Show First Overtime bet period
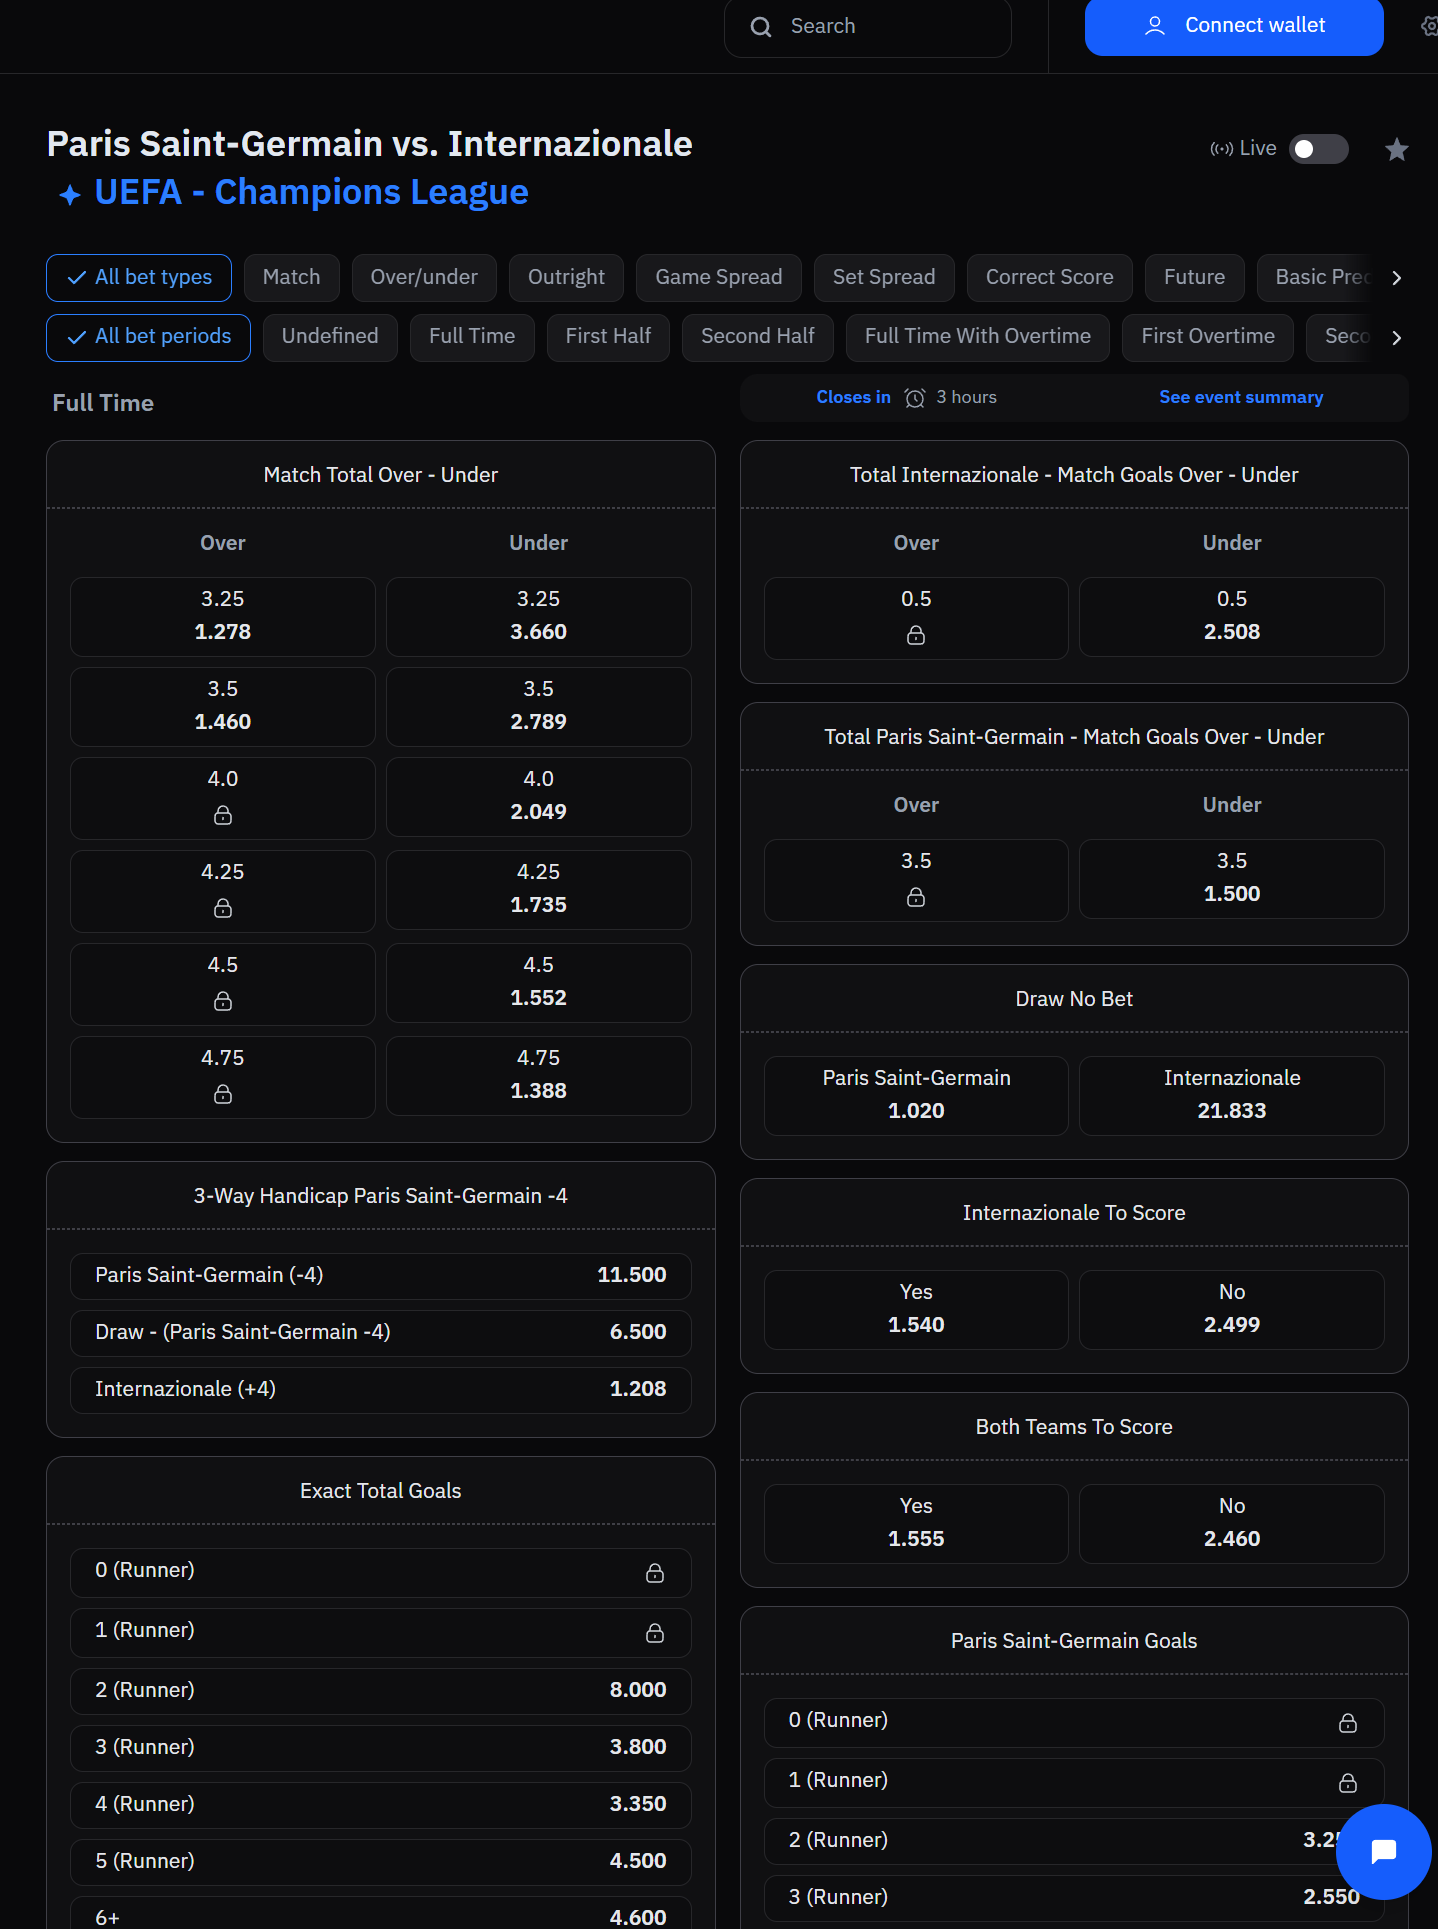The height and width of the screenshot is (1929, 1438). [1208, 338]
